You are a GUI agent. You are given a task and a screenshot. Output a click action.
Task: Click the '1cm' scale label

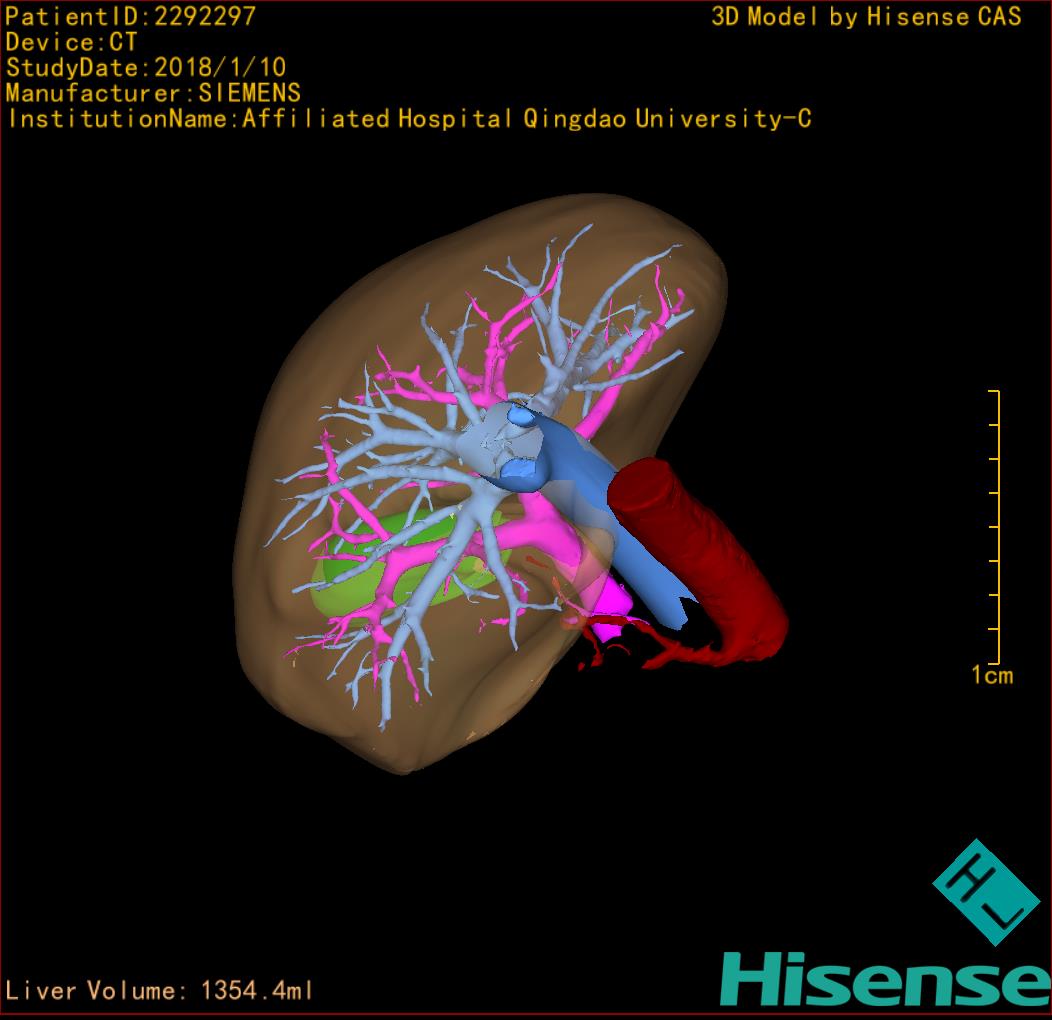tap(992, 675)
